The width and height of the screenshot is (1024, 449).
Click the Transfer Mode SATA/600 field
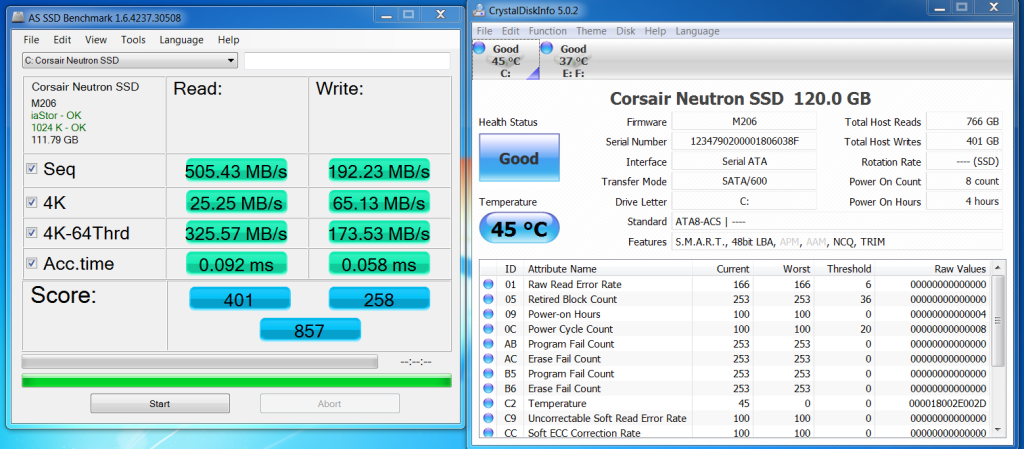(744, 181)
